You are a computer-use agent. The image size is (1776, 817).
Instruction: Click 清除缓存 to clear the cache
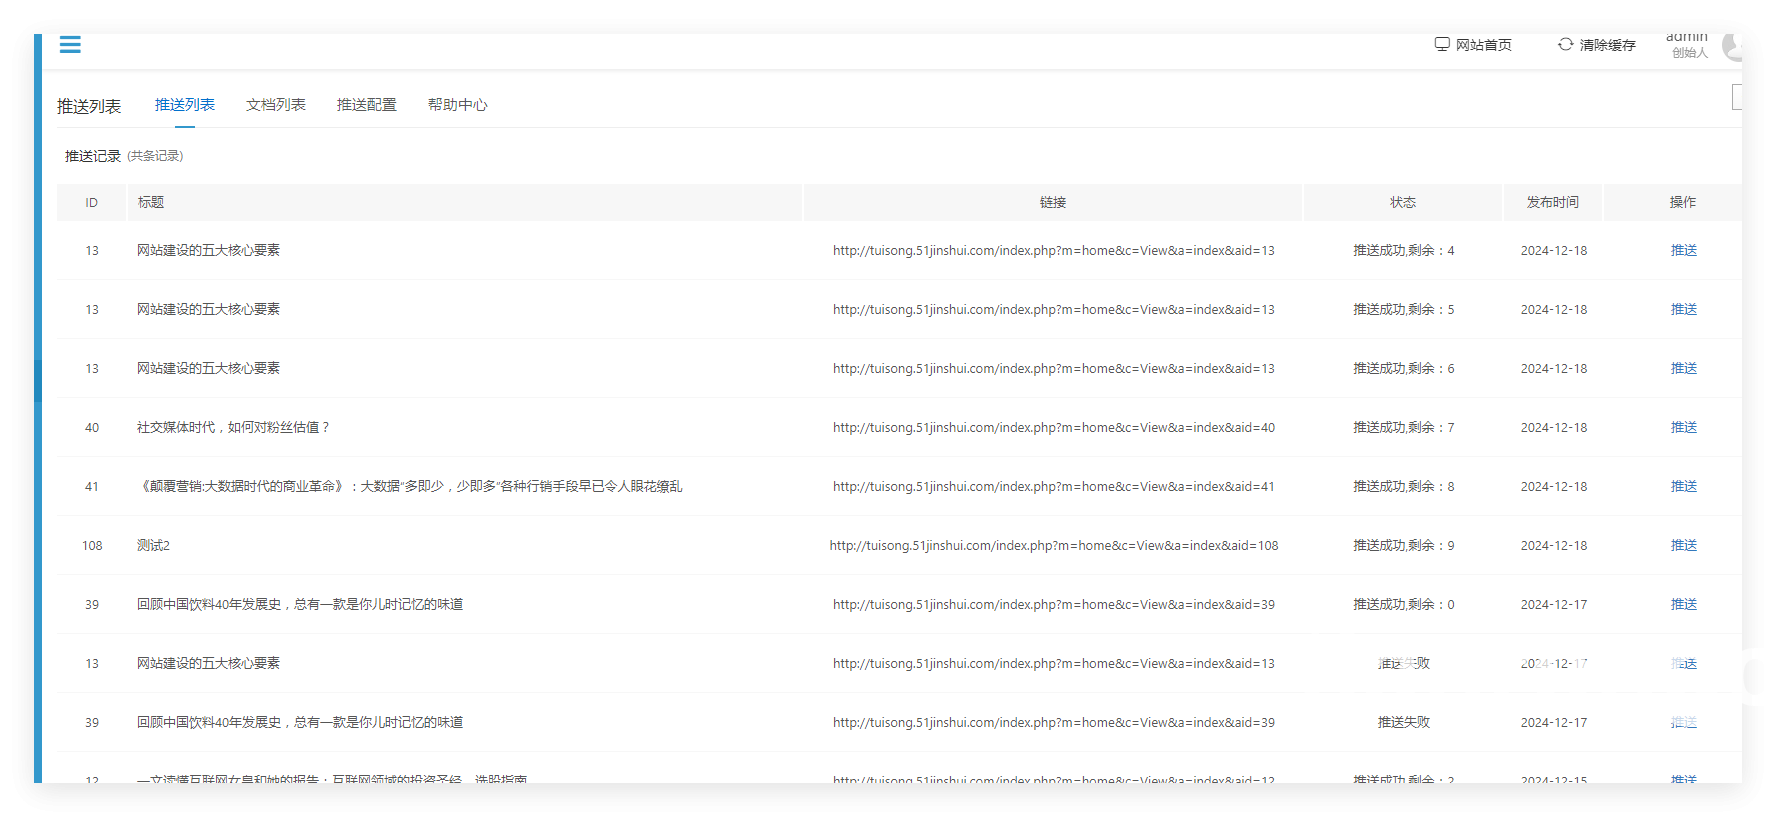[x=1597, y=45]
